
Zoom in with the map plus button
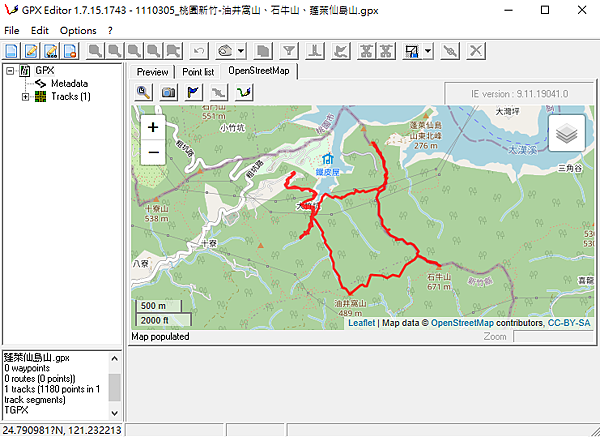pos(153,127)
